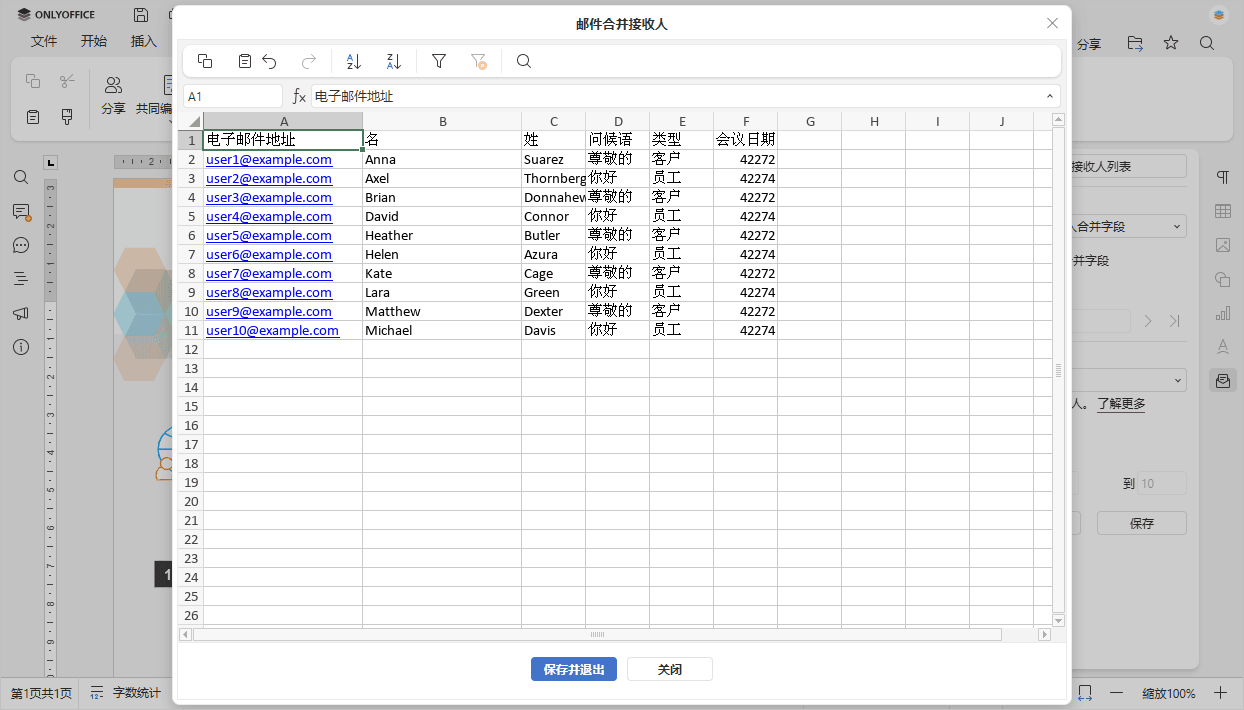Viewport: 1244px width, 710px height.
Task: Click Save and Exit button
Action: coord(573,669)
